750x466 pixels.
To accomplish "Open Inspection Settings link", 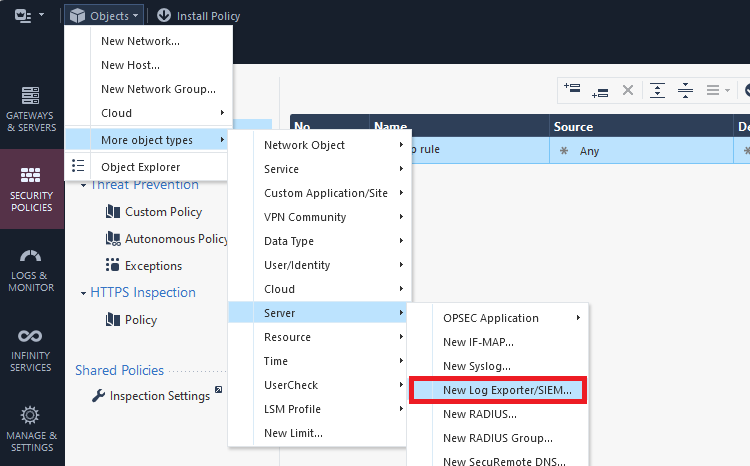I will 160,396.
